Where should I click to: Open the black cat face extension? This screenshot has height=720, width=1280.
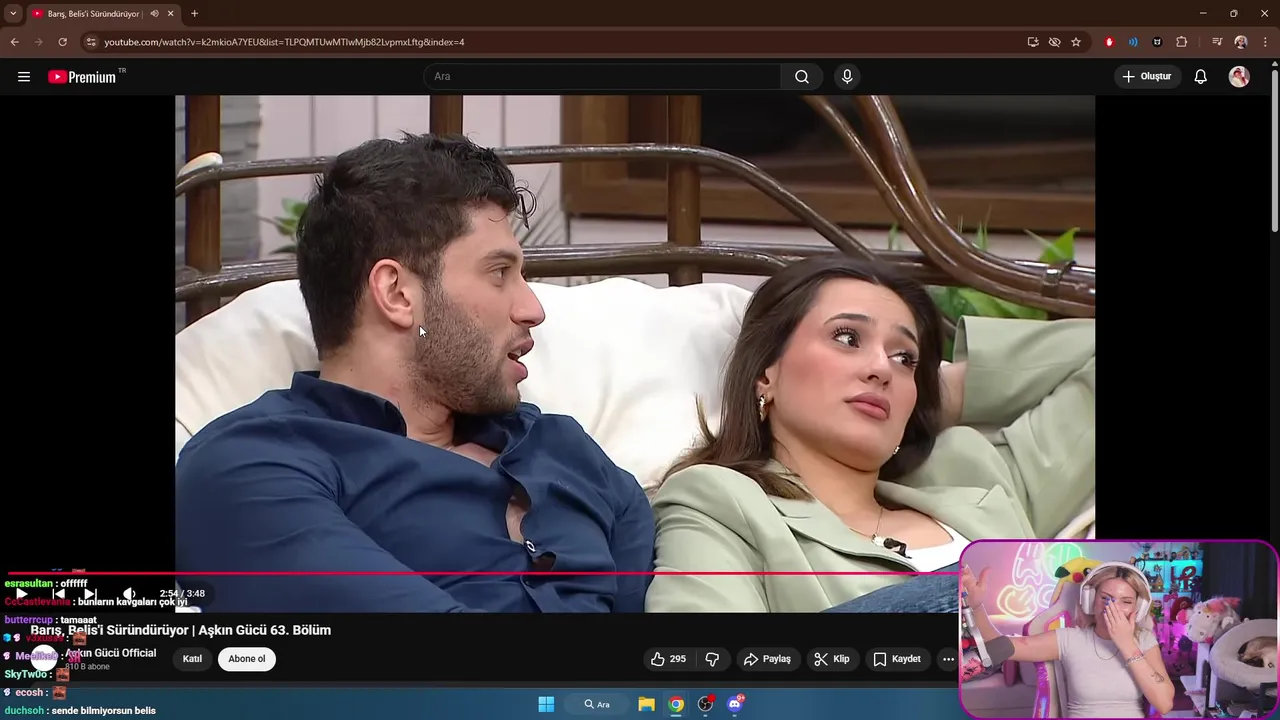pos(1157,42)
